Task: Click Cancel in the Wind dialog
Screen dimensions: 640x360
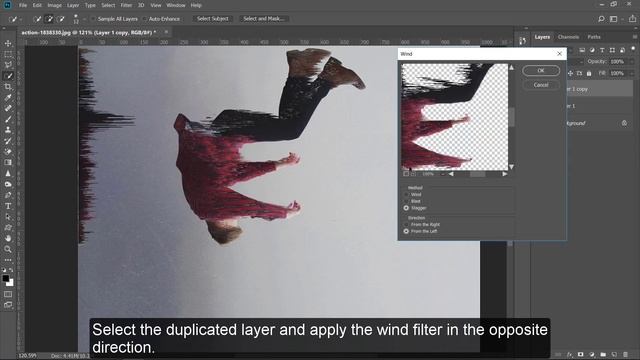Action: [x=541, y=85]
